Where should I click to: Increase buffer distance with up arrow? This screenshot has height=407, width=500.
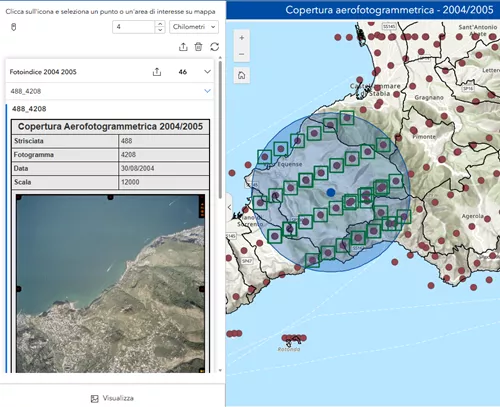(160, 24)
